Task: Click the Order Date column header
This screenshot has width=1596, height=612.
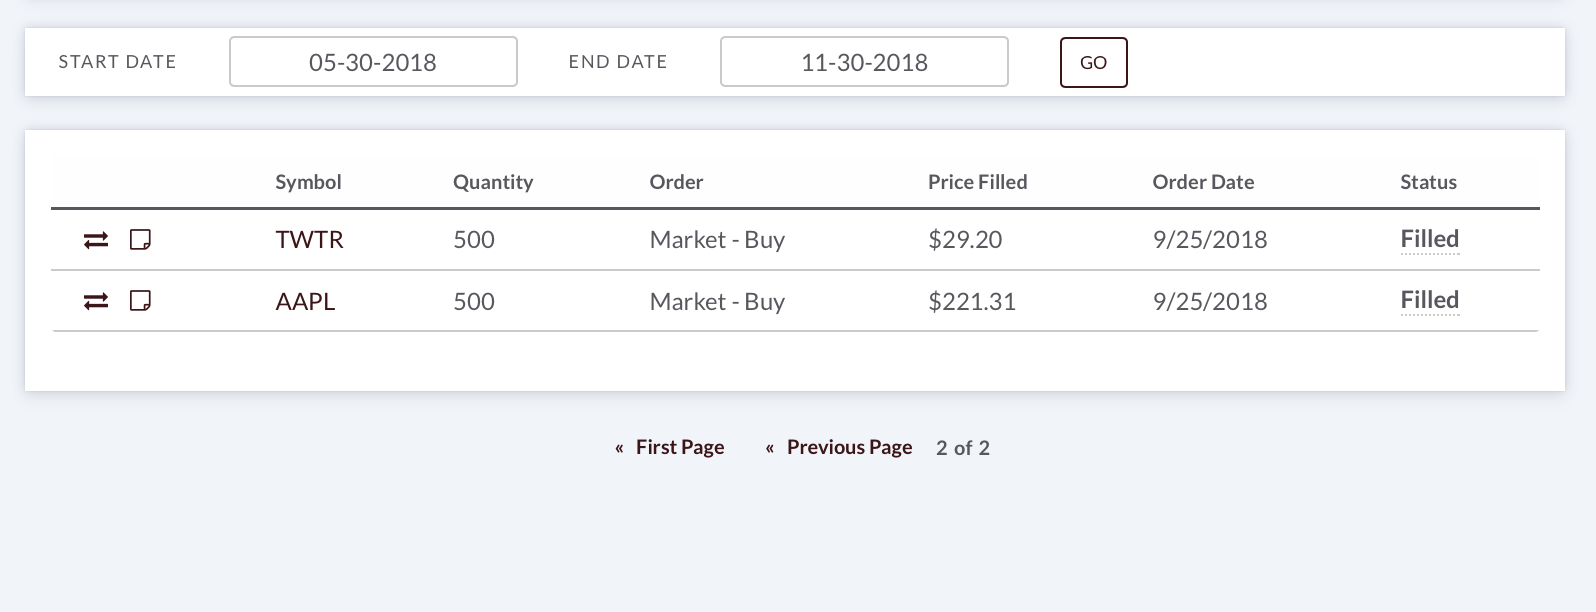Action: [x=1203, y=182]
